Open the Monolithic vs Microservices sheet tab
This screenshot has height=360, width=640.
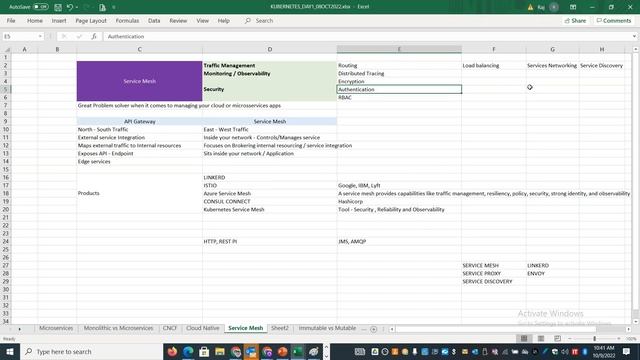point(118,328)
